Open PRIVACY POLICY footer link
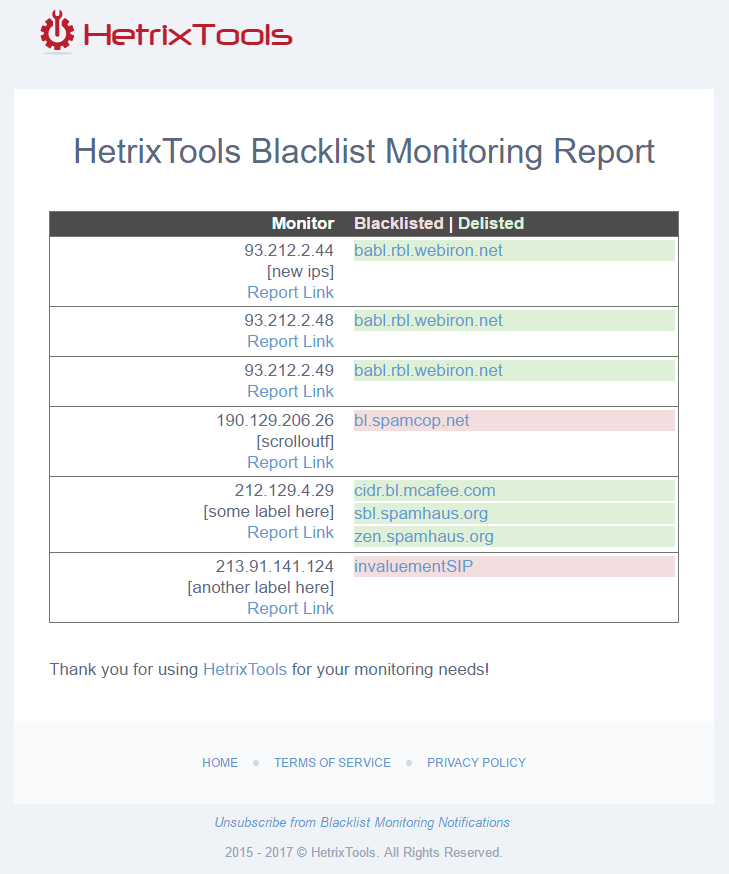 click(476, 762)
